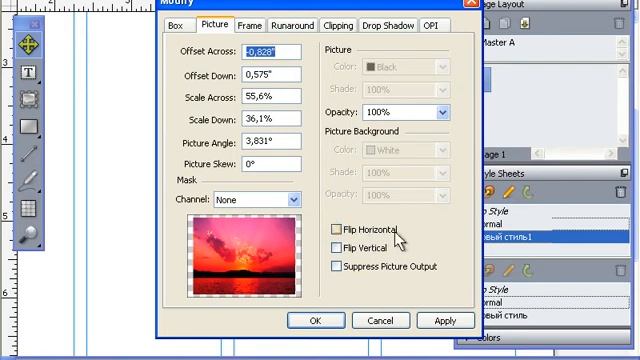
Task: Expand the Colors panel
Action: pos(466,338)
